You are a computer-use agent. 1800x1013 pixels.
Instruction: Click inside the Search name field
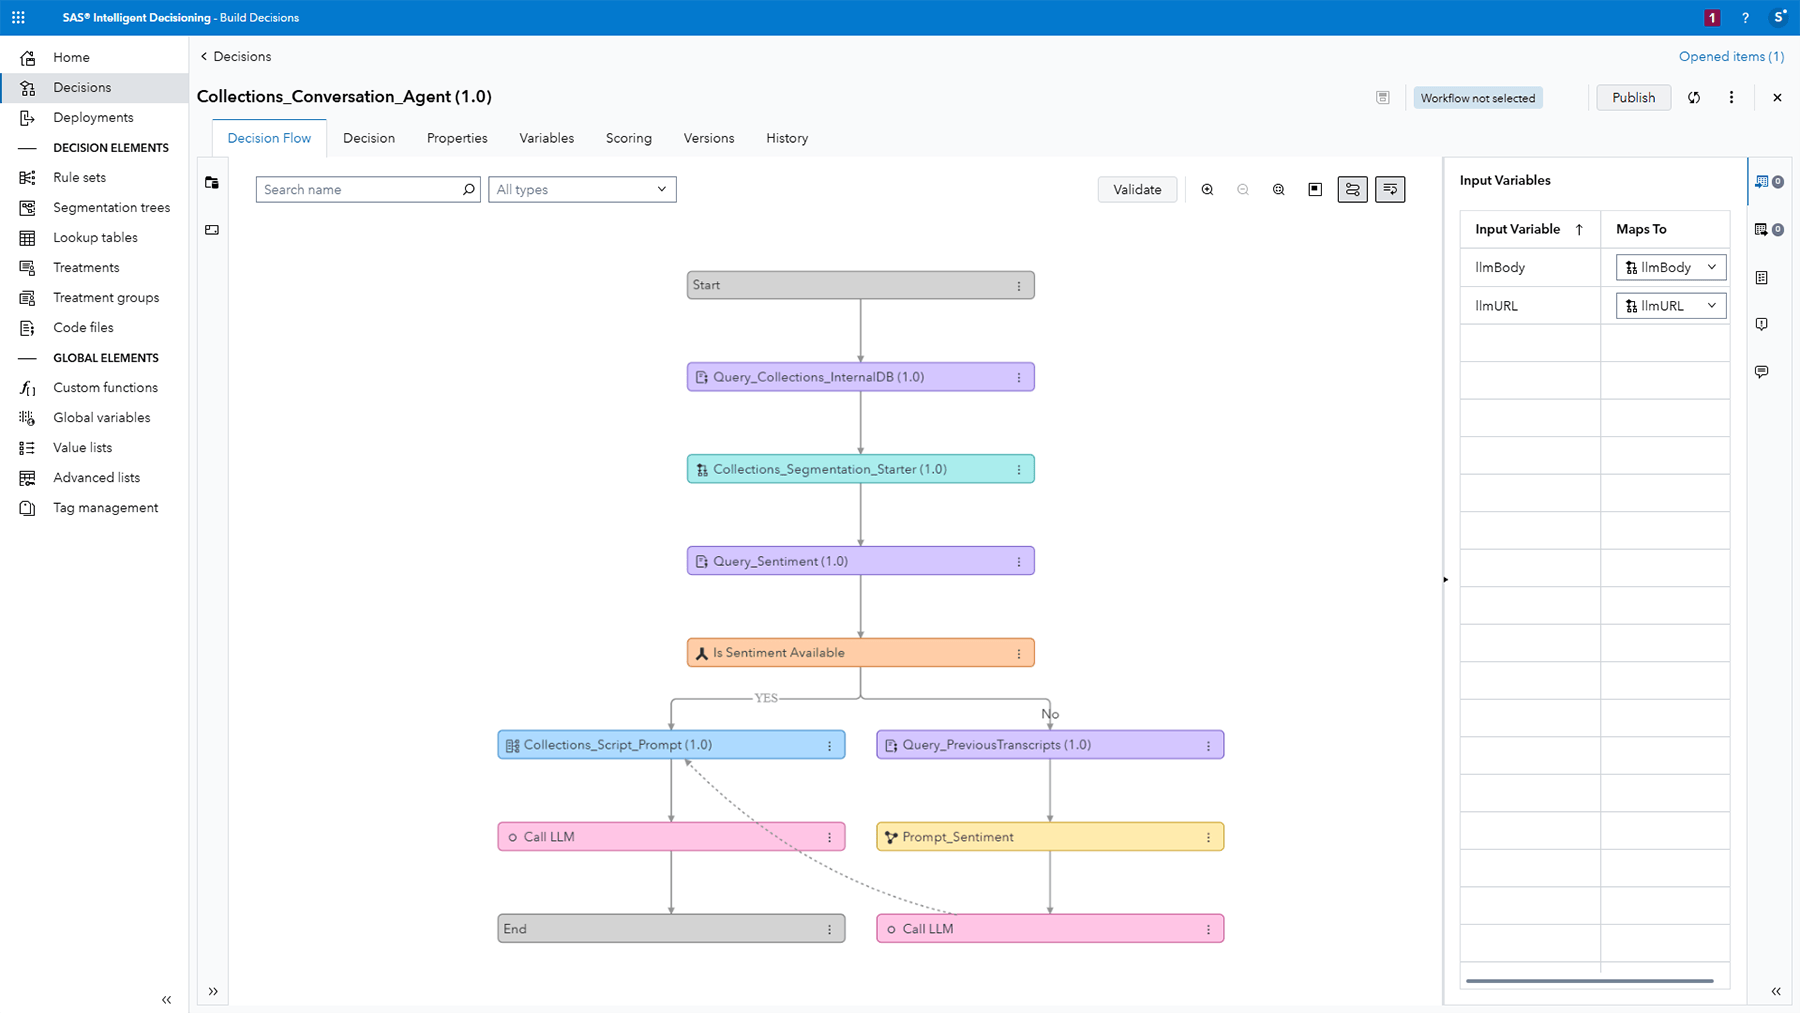coord(360,189)
